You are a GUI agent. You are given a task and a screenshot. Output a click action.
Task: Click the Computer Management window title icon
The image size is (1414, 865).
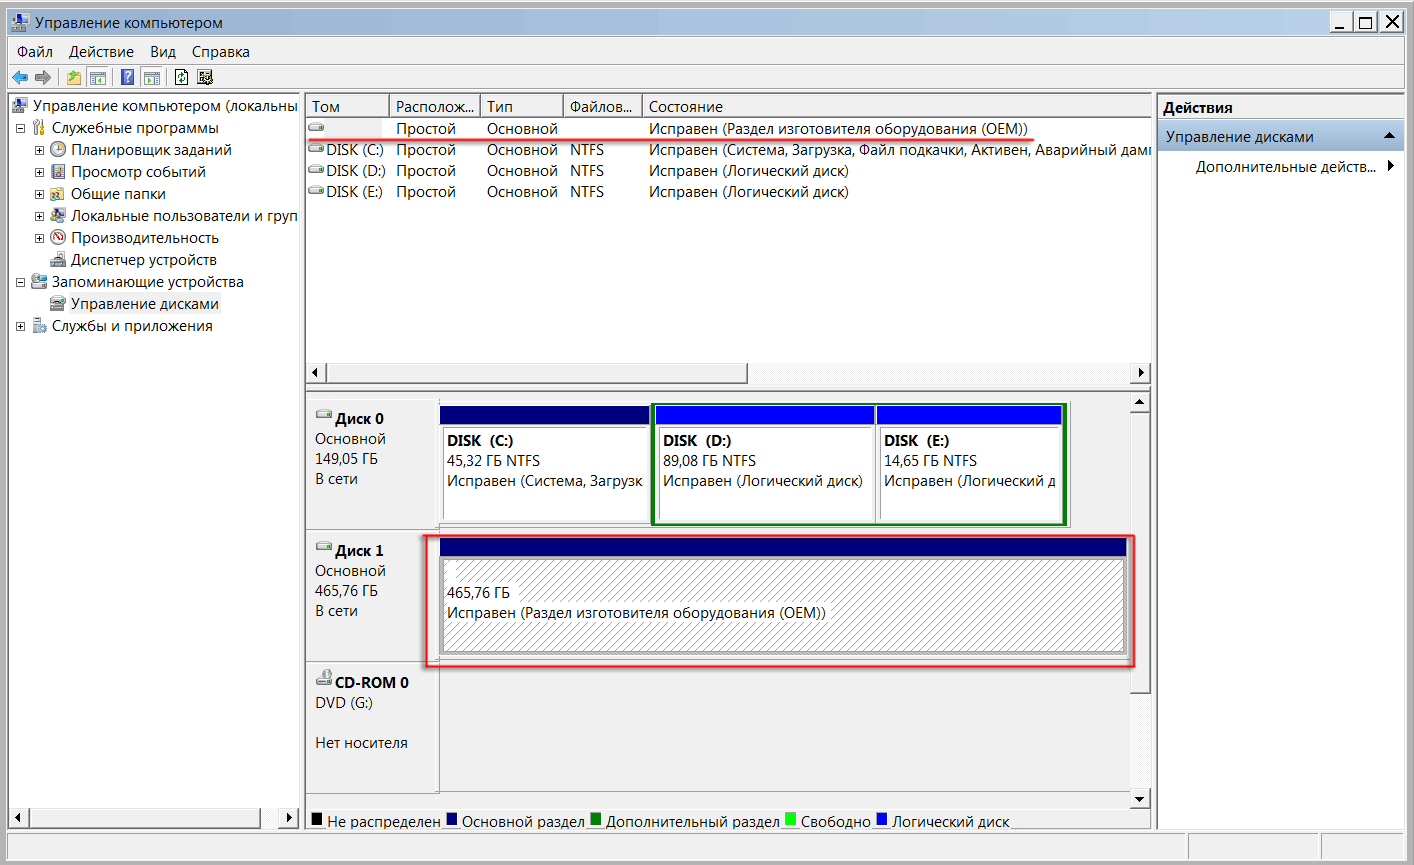(20, 22)
